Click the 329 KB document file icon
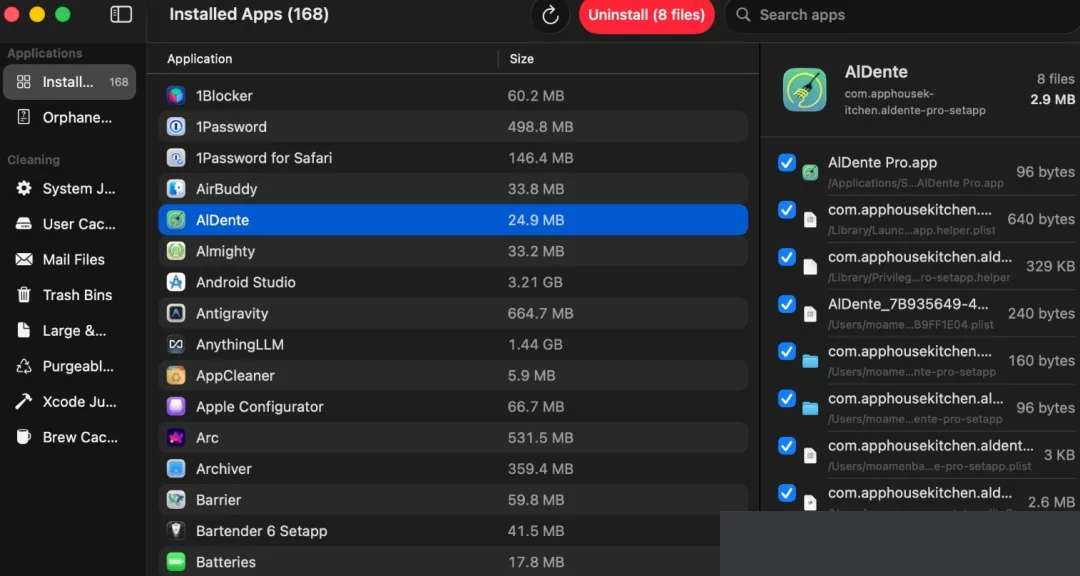This screenshot has height=576, width=1080. click(810, 267)
